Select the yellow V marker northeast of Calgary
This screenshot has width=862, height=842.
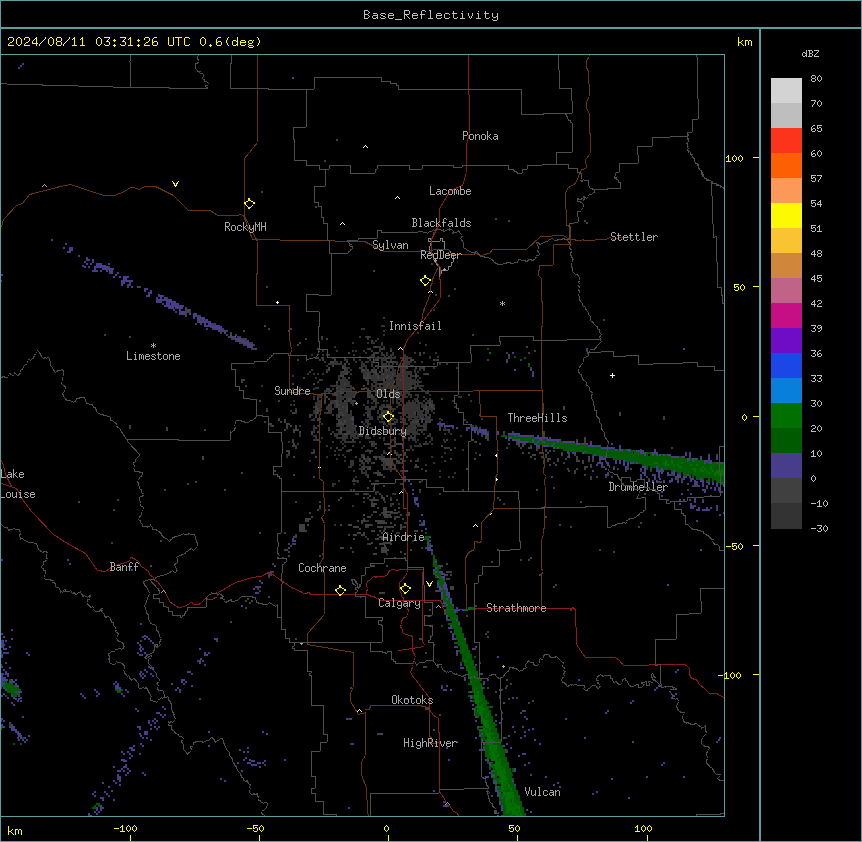[x=429, y=584]
